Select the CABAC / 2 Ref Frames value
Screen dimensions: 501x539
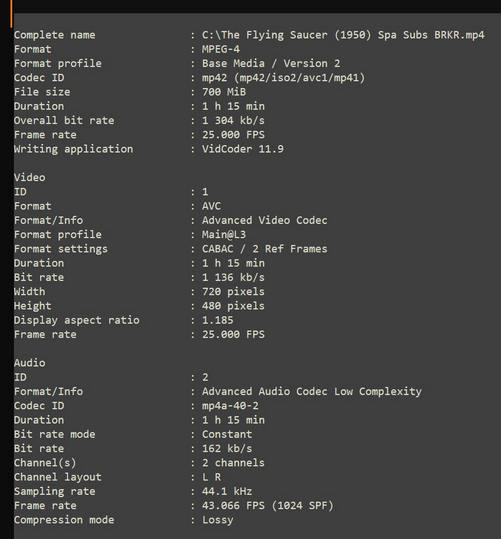tap(264, 249)
